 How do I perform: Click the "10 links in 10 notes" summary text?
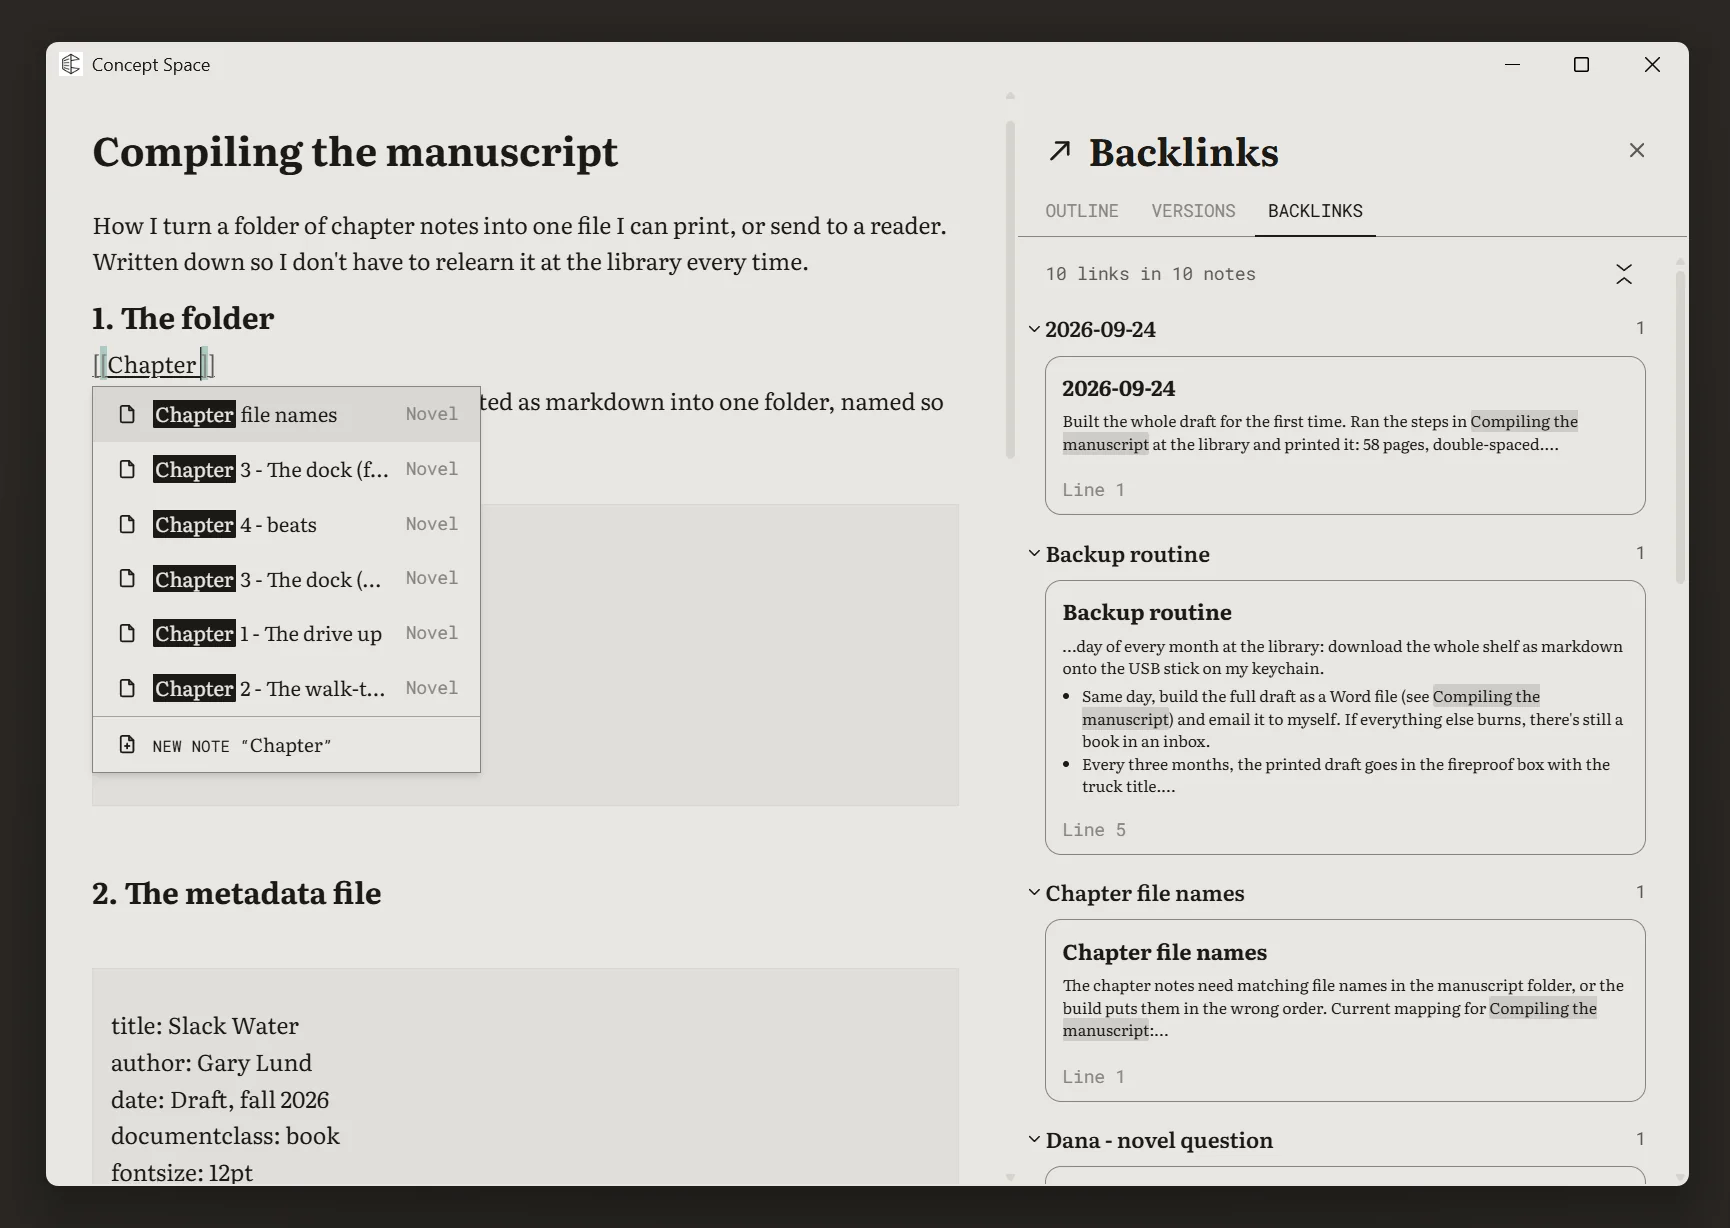[1150, 274]
